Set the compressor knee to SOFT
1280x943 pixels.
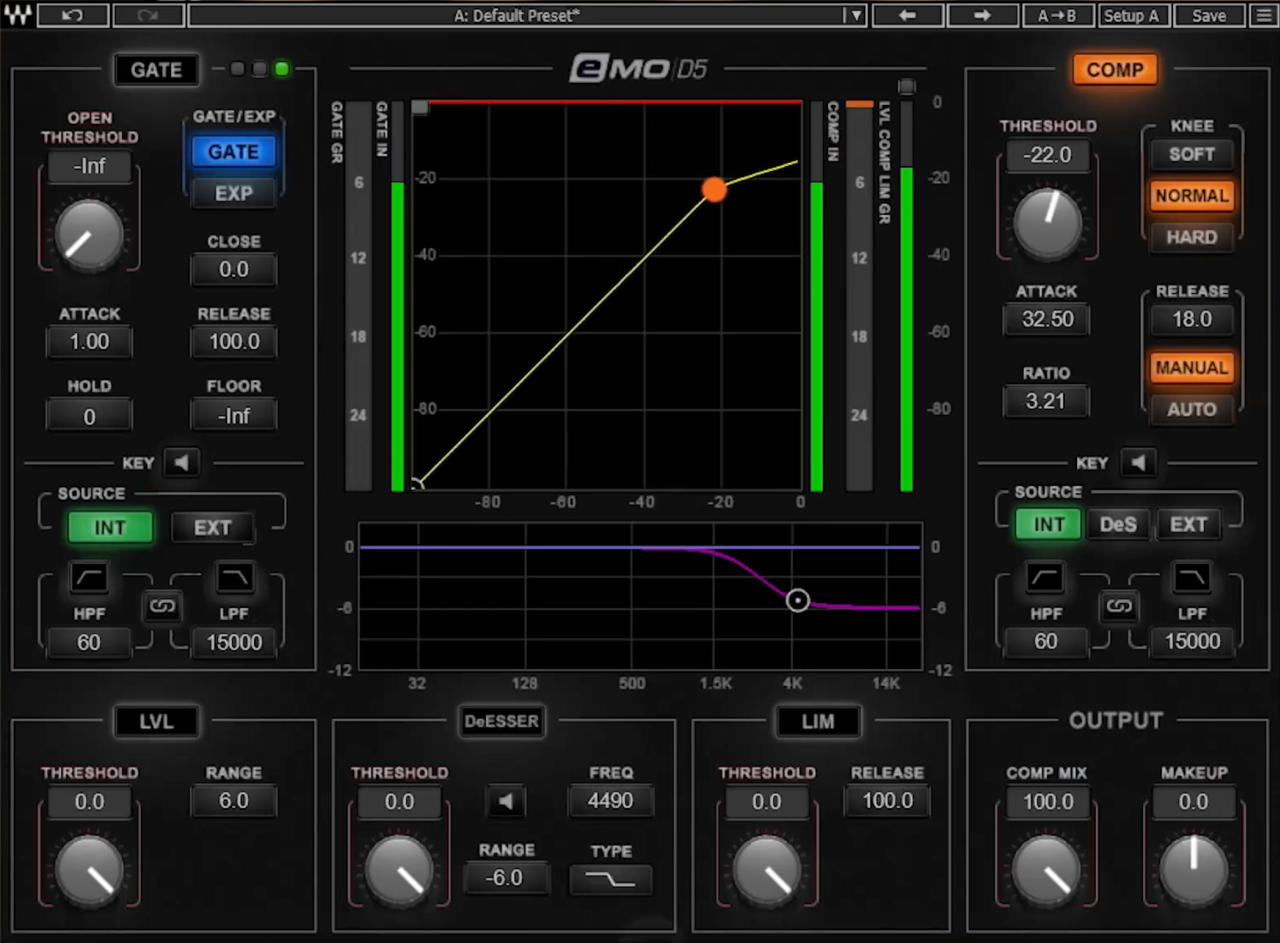click(1191, 154)
